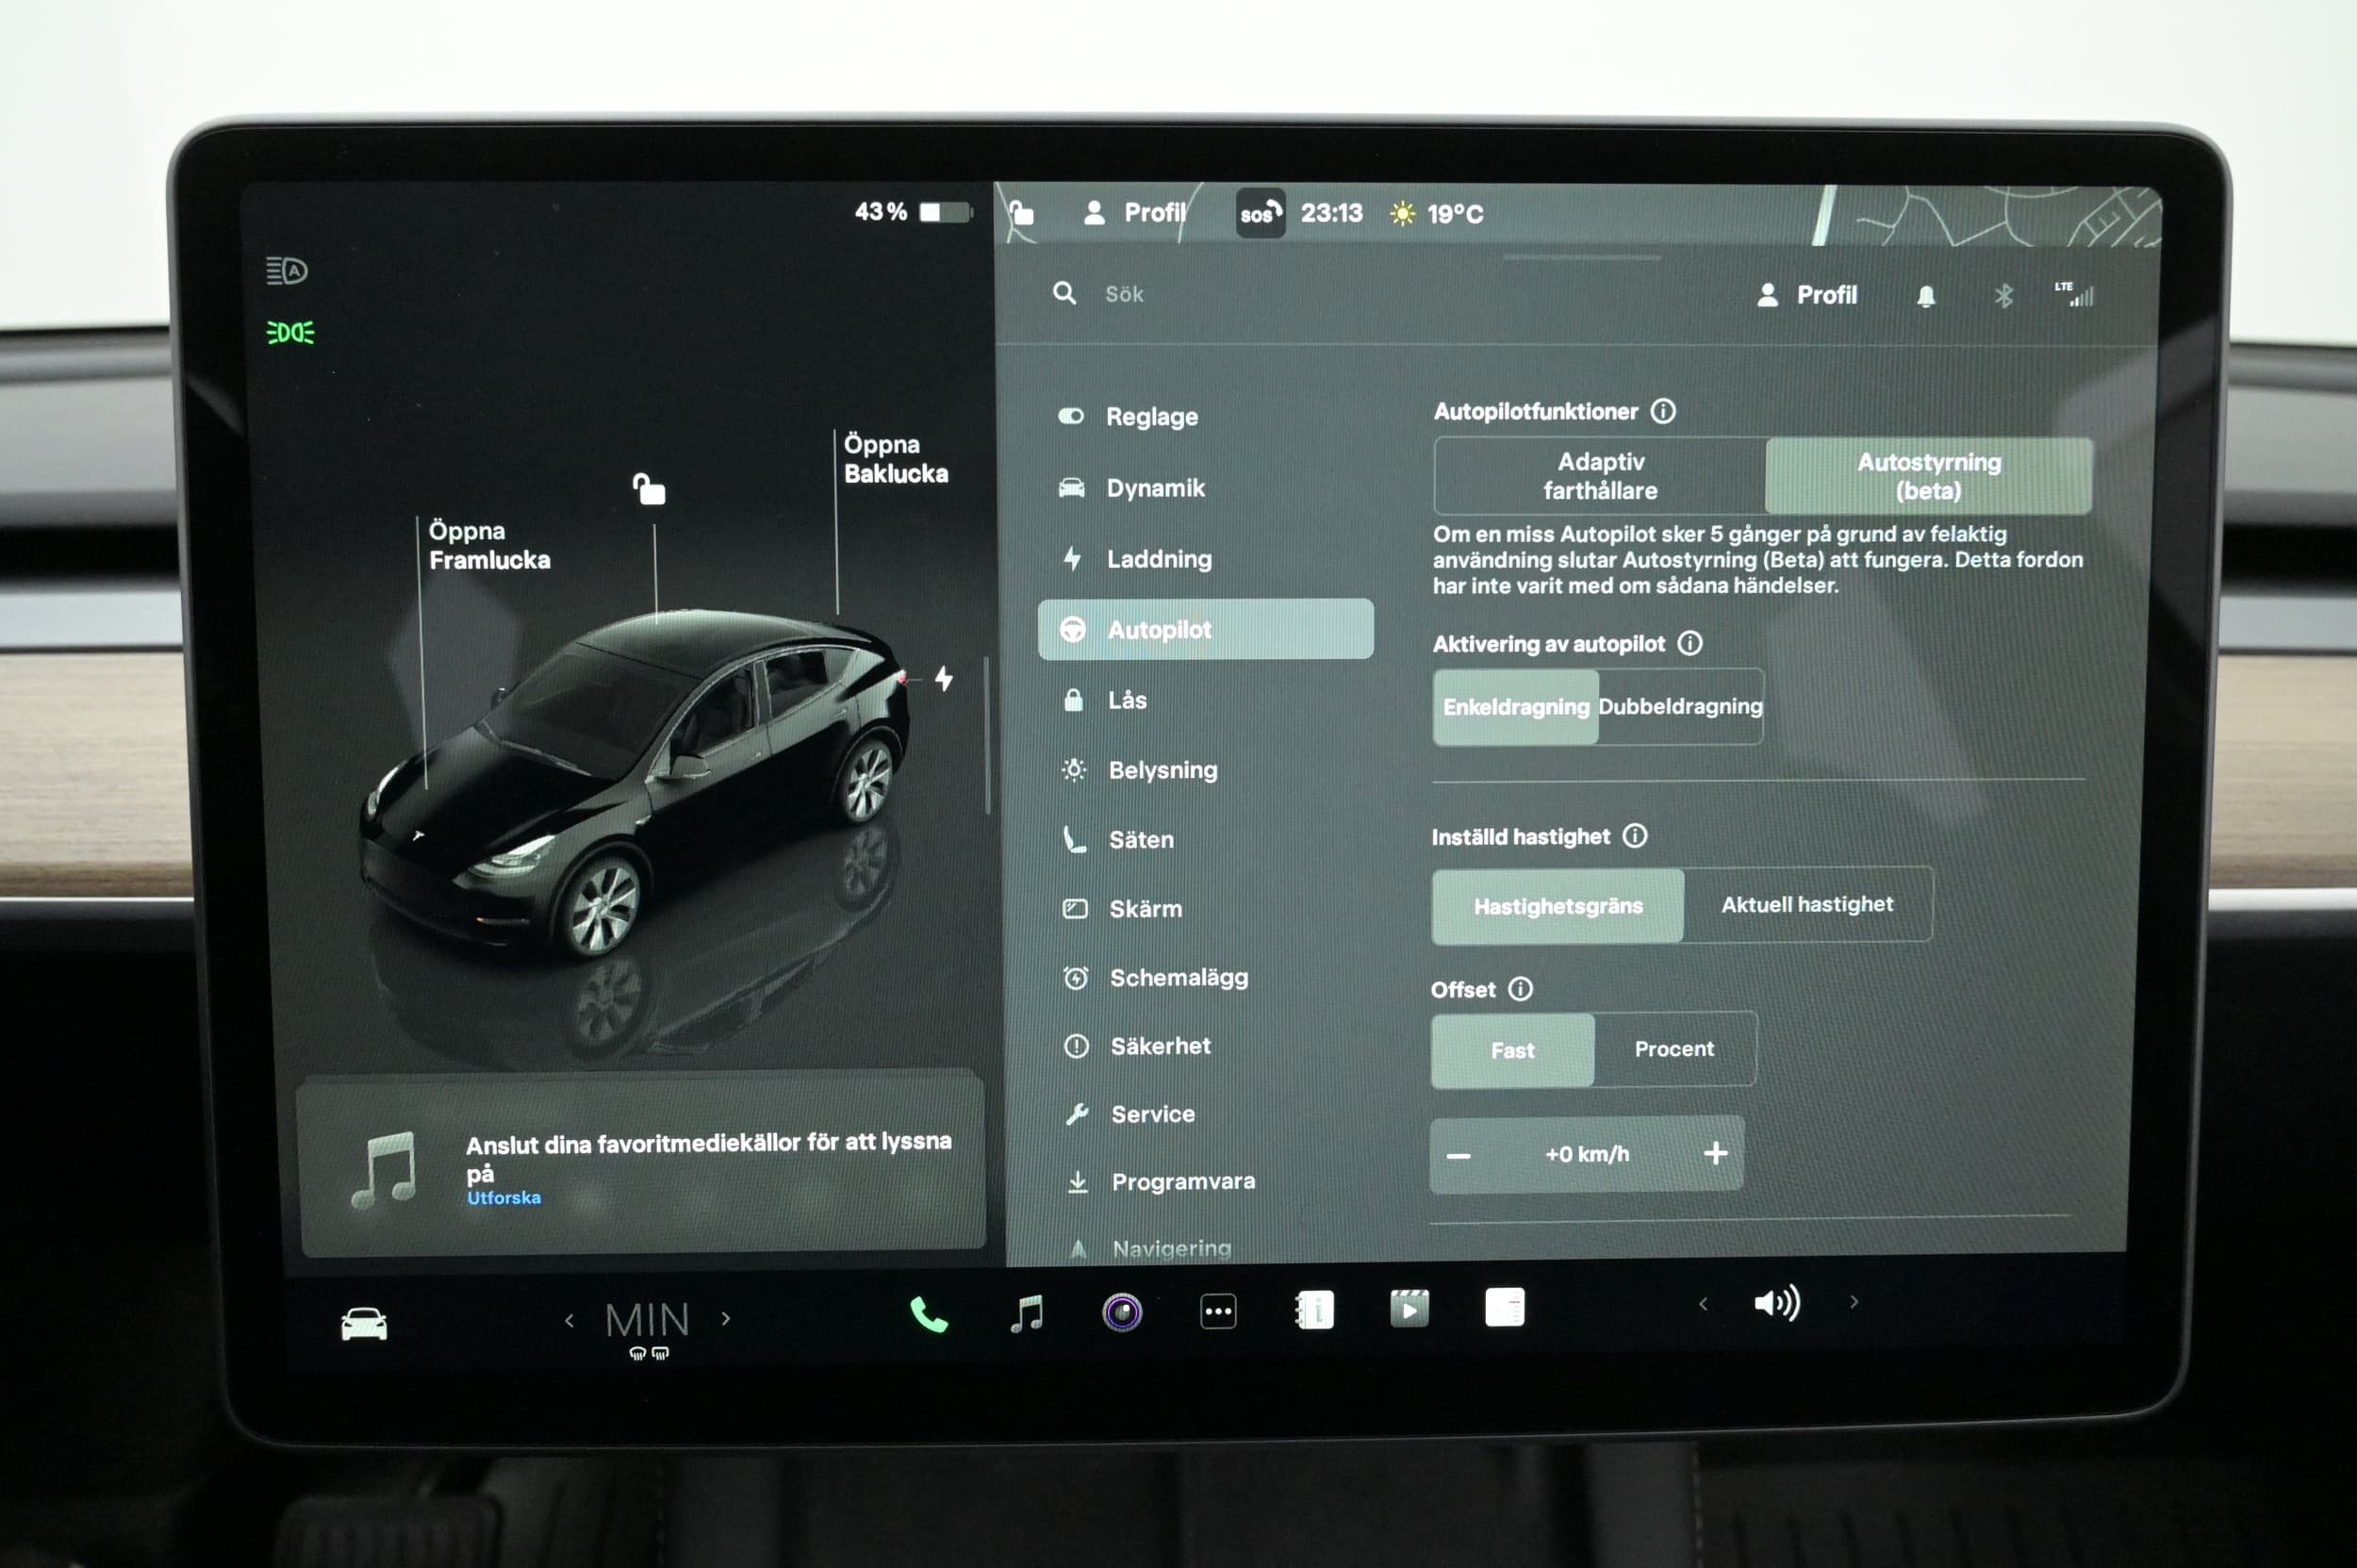Viewport: 2357px width, 1568px height.
Task: Tap the volume speaker icon
Action: point(1777,1303)
